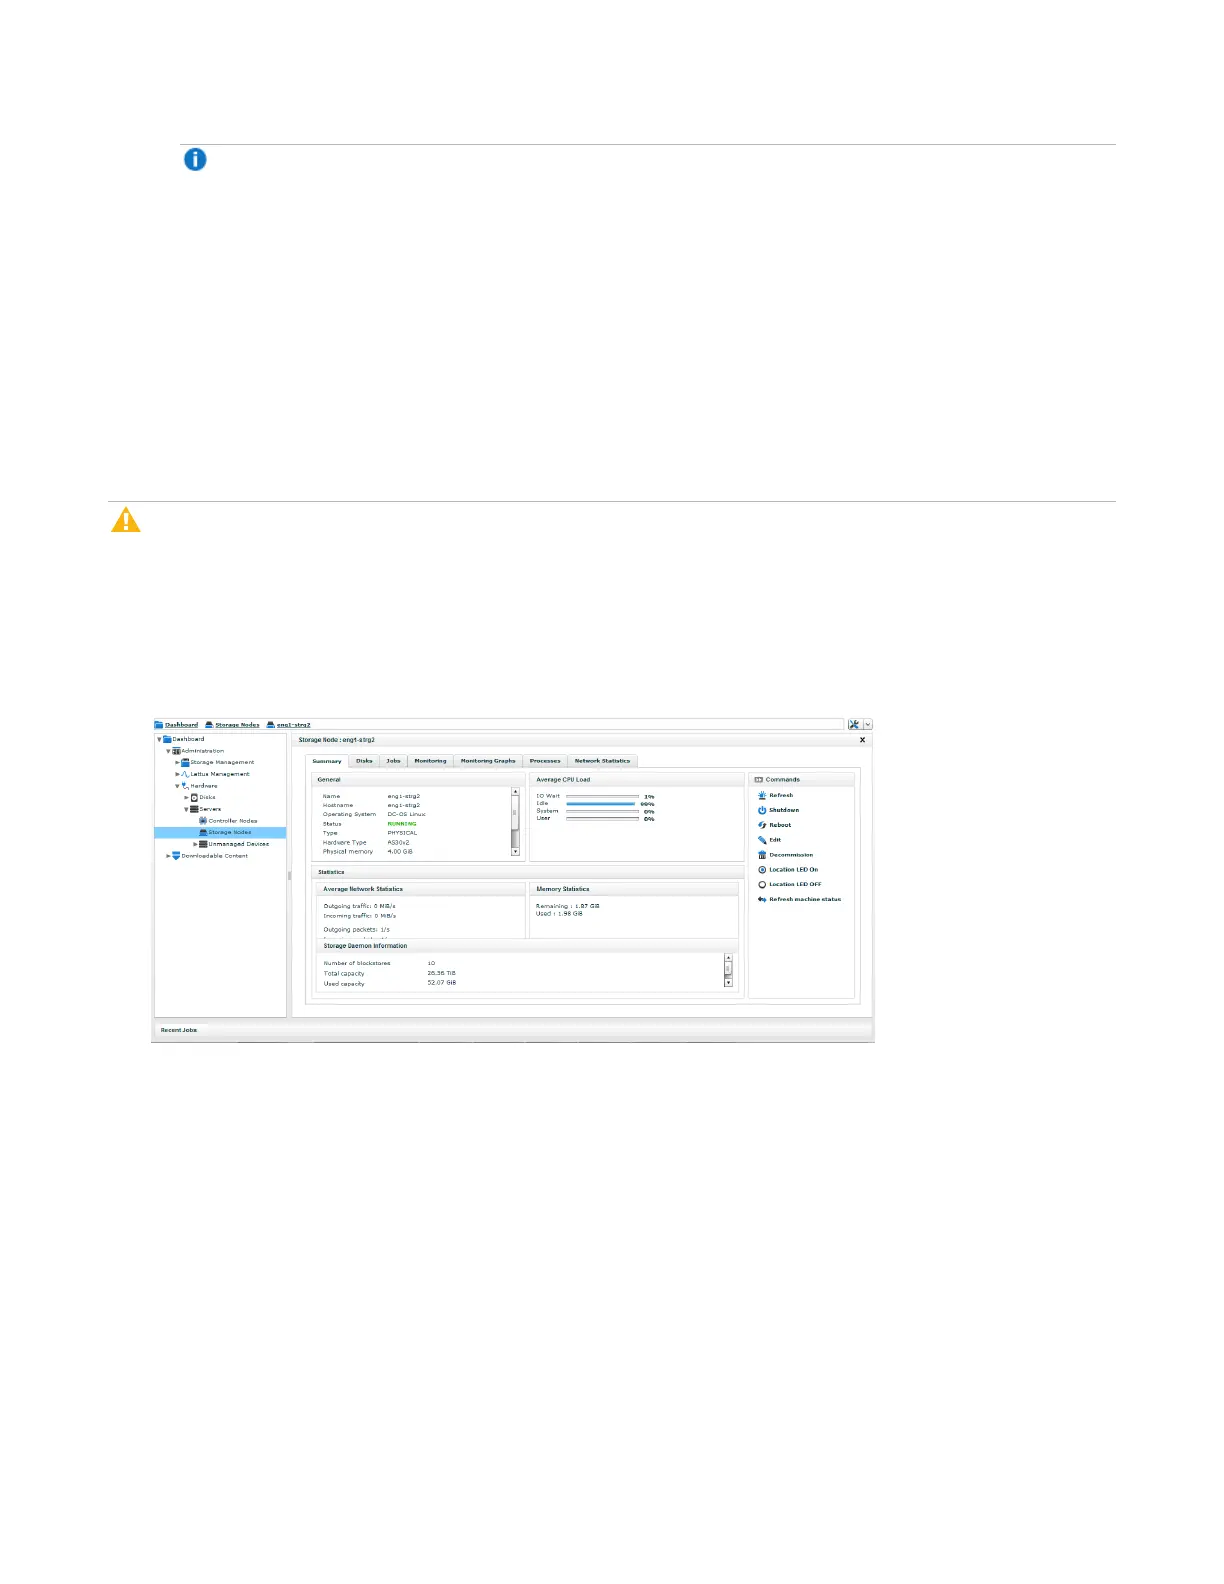Click the breadcrumb eng1-strg2 icon
Image resolution: width=1224 pixels, height=1584 pixels.
point(271,725)
